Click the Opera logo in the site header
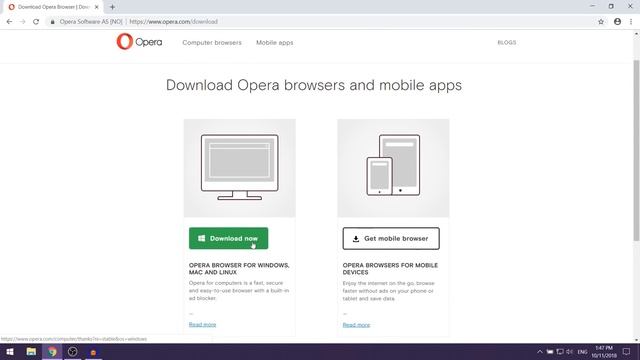The width and height of the screenshot is (640, 360). 139,42
